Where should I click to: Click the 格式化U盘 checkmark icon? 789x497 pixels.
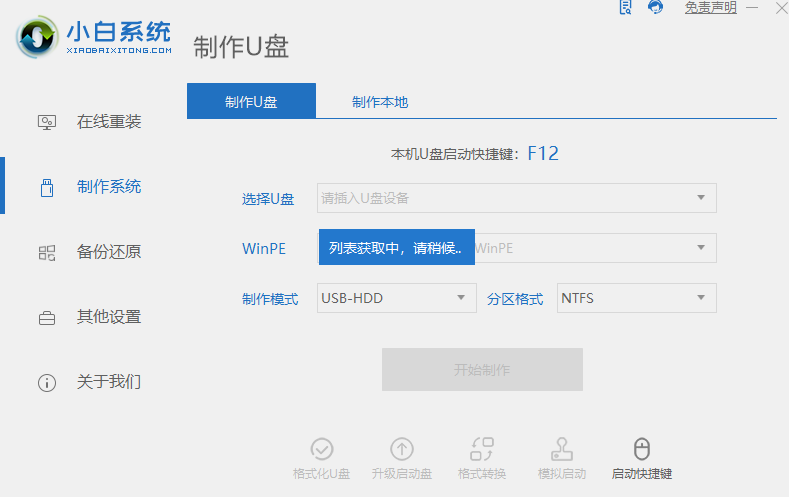(322, 449)
